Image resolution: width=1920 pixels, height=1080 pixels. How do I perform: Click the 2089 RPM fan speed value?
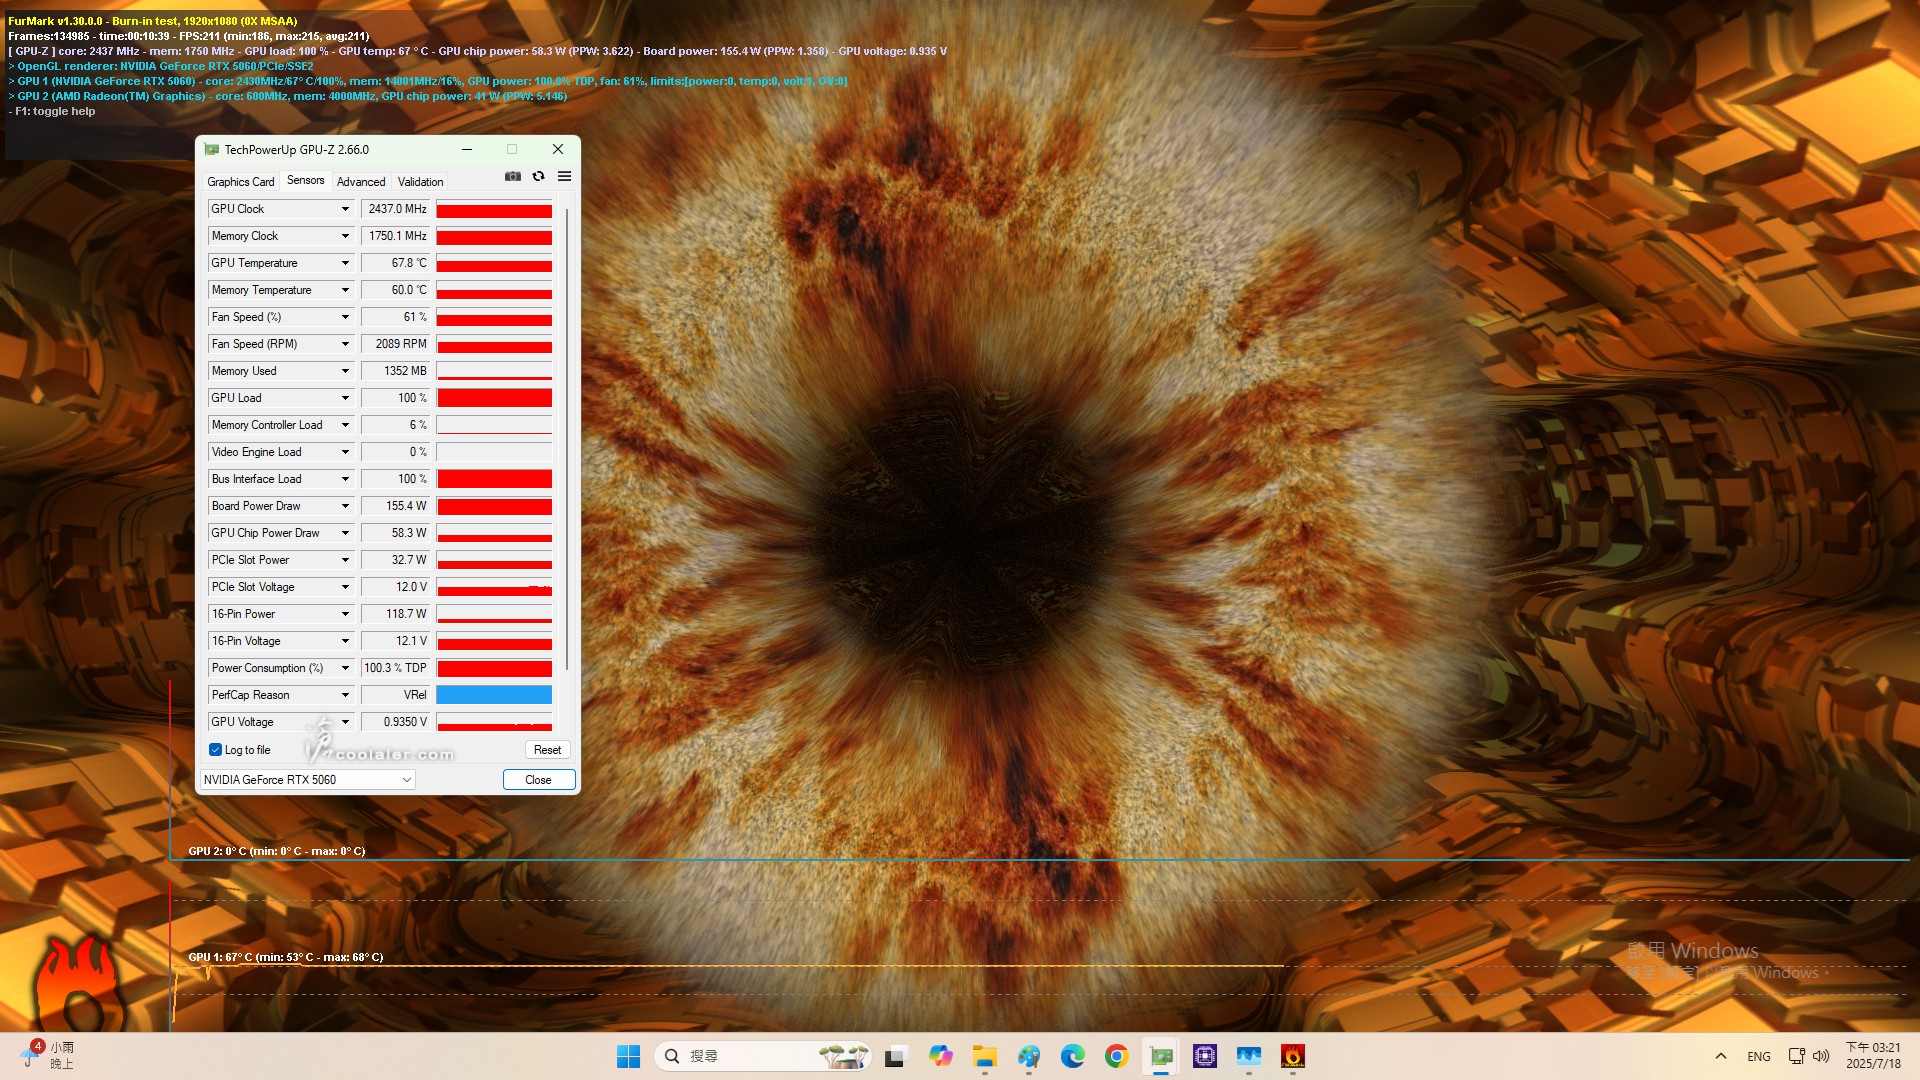pos(396,344)
